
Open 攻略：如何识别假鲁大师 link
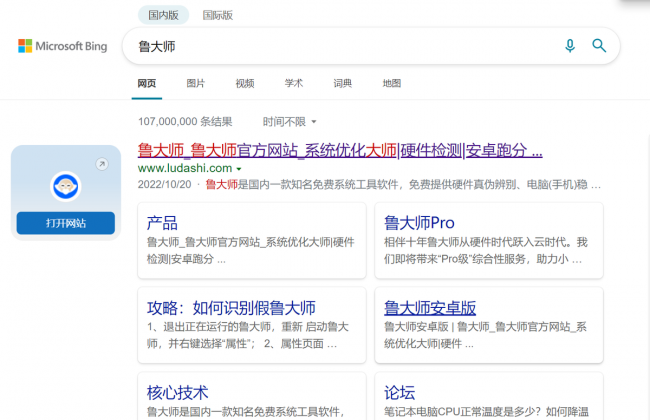pyautogui.click(x=231, y=308)
